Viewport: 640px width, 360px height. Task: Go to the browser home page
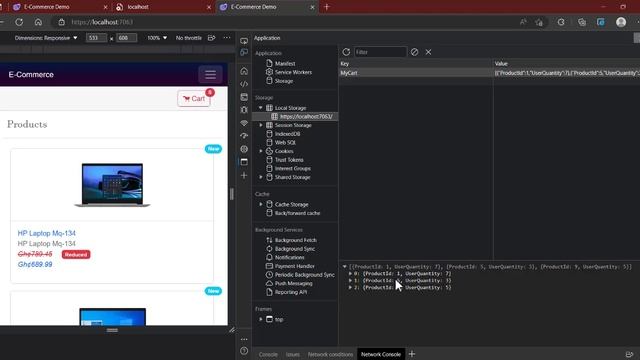pos(38,22)
